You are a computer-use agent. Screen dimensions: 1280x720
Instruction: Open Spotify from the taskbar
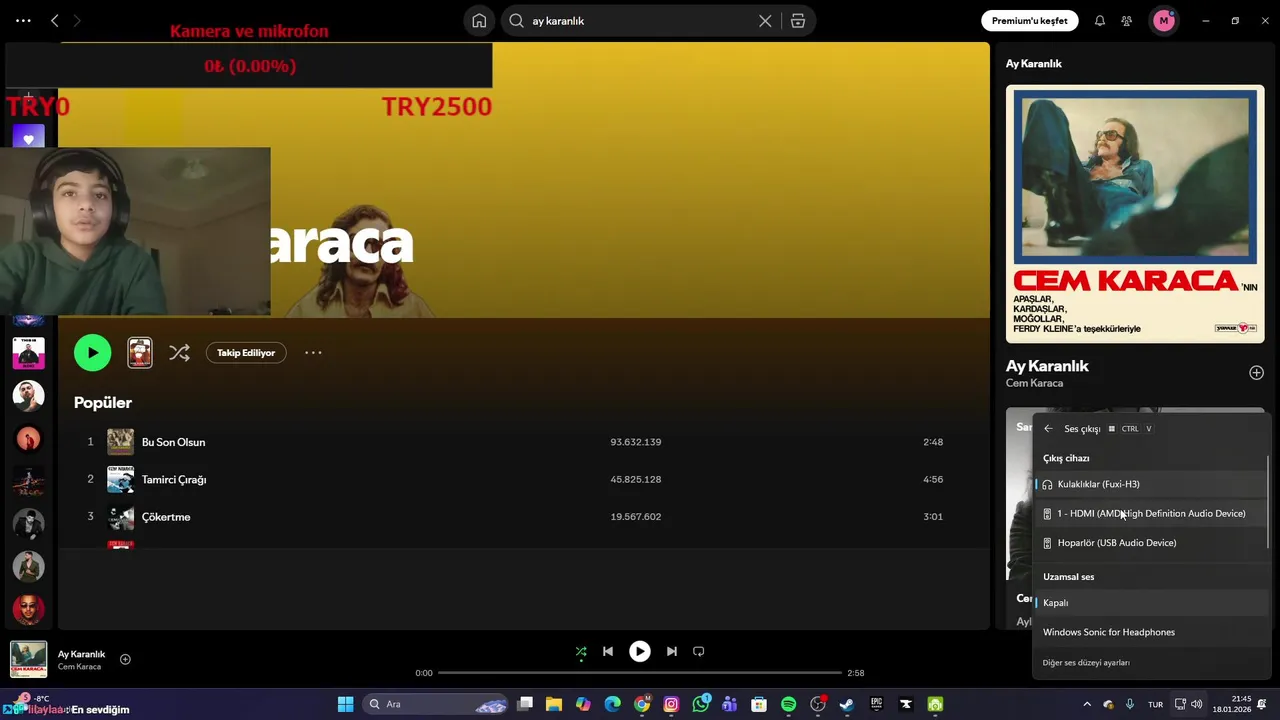pos(788,704)
